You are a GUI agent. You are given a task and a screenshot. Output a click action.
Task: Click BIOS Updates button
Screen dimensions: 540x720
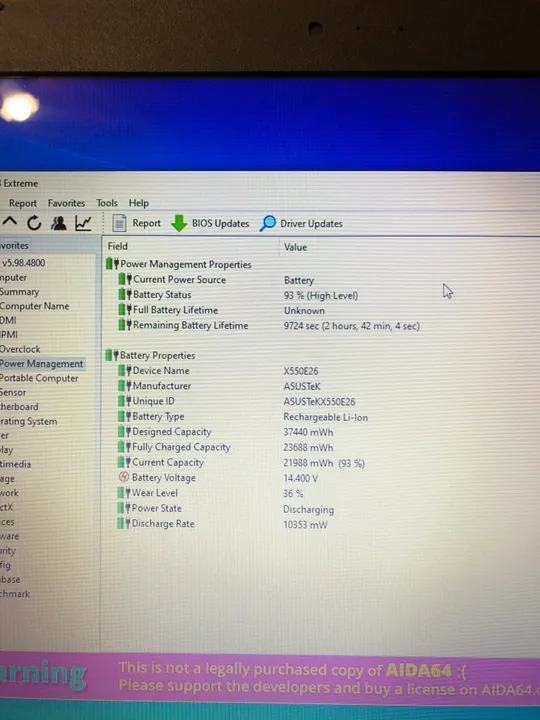pyautogui.click(x=210, y=223)
